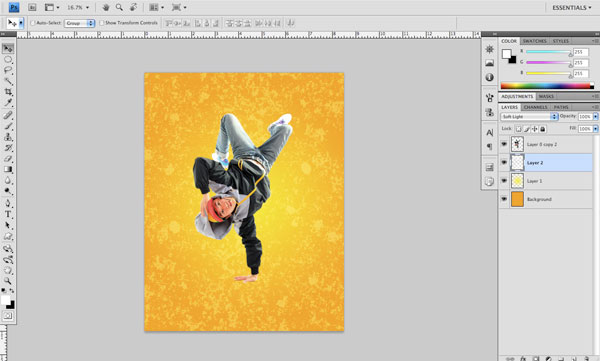Switch to the Paths tab
Screen dimensions: 600x361
[561, 107]
